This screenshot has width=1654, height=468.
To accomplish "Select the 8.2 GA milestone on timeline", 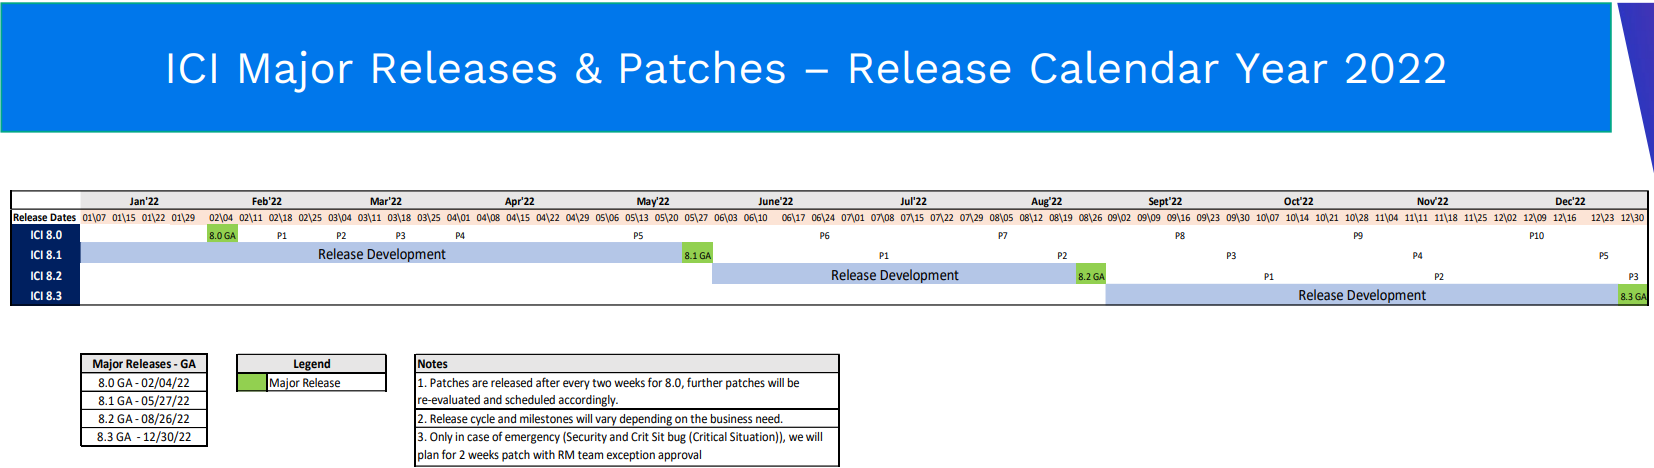I will pyautogui.click(x=1091, y=276).
